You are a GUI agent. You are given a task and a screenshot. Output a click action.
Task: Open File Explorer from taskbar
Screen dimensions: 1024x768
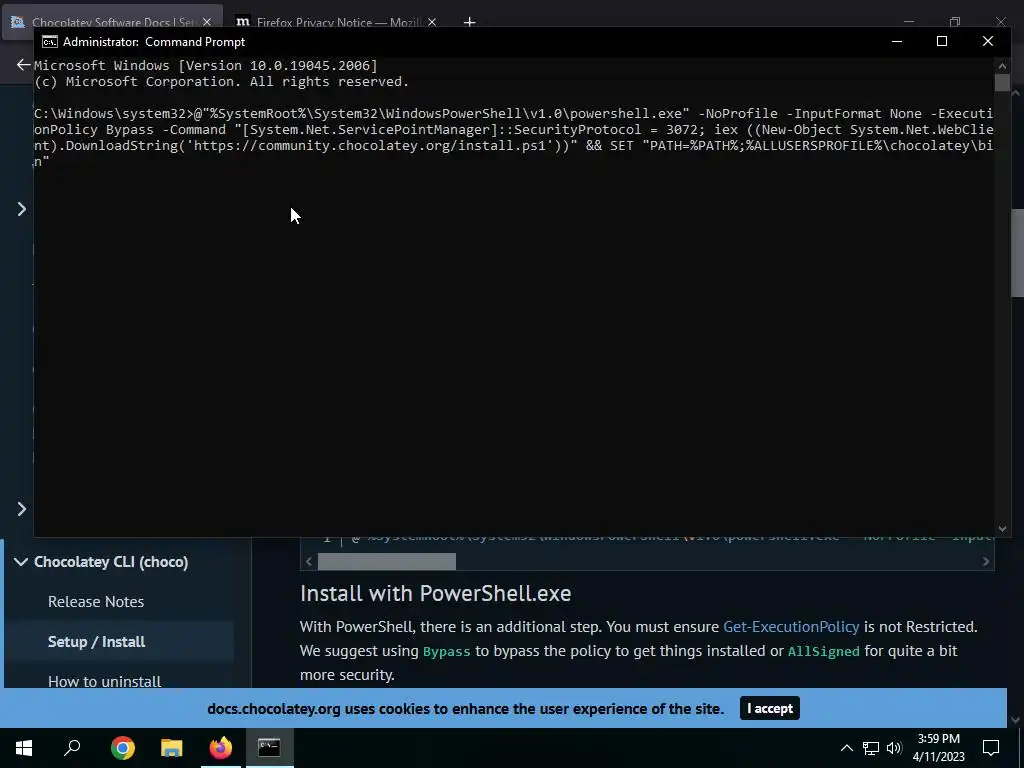[x=171, y=748]
